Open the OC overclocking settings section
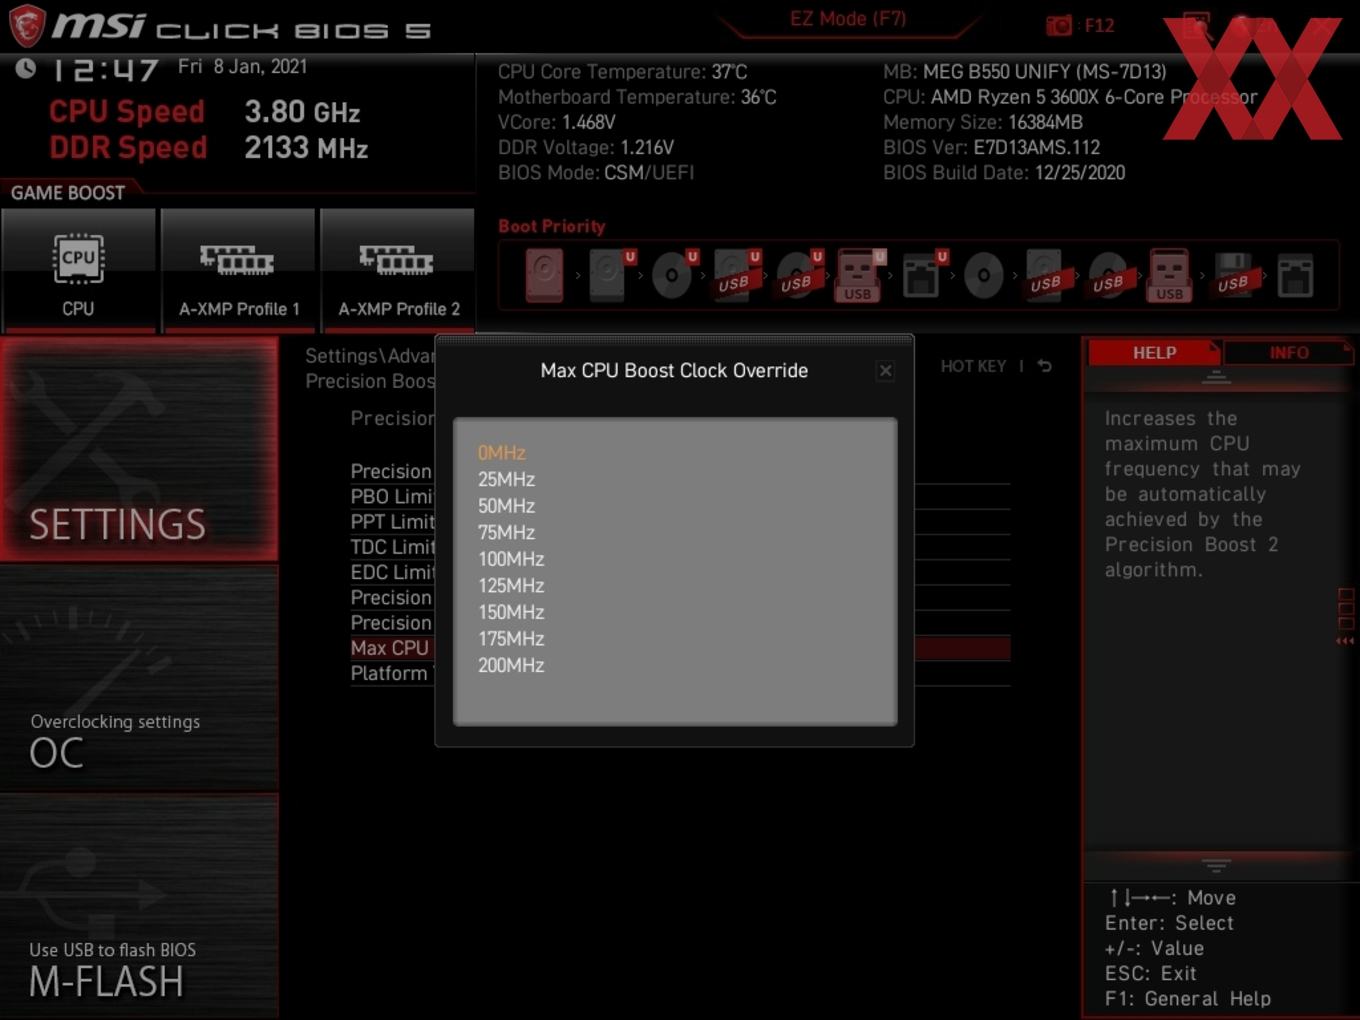The width and height of the screenshot is (1360, 1020). click(139, 679)
